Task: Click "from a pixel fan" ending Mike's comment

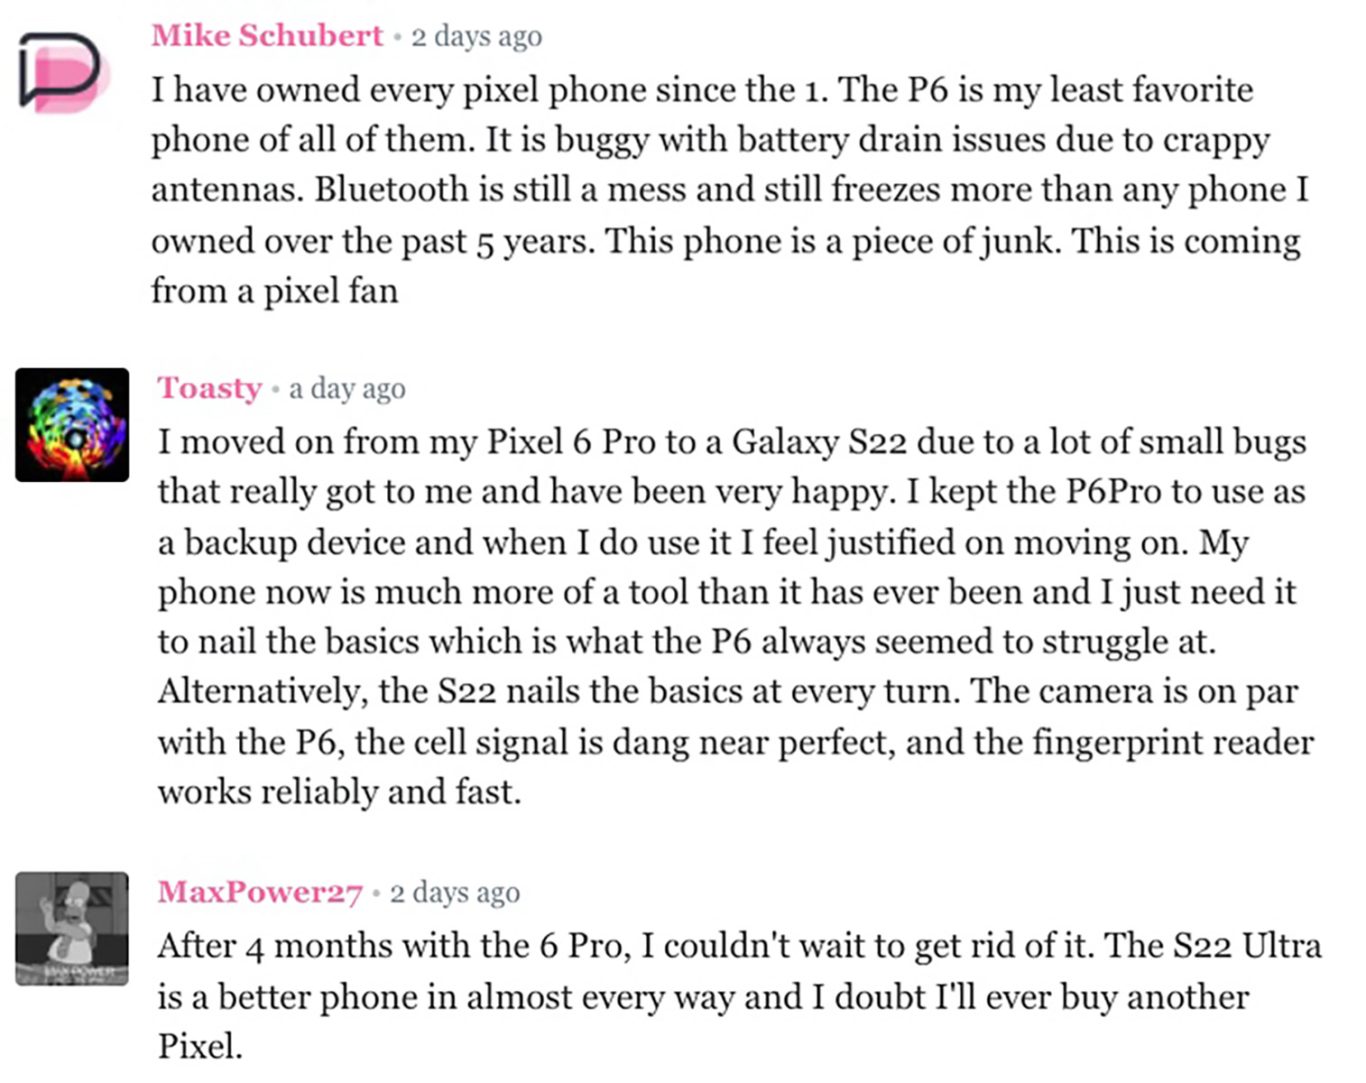Action: pos(275,291)
